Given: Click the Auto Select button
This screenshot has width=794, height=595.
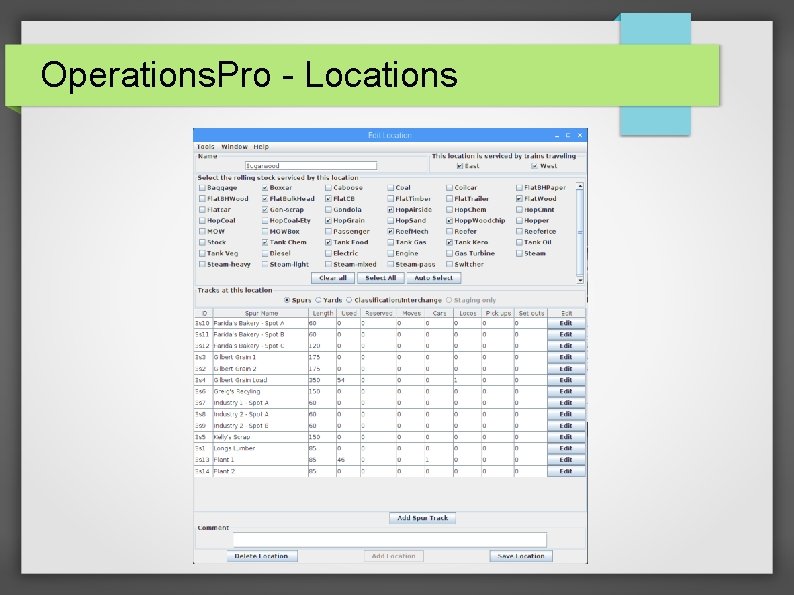Looking at the screenshot, I should point(433,278).
